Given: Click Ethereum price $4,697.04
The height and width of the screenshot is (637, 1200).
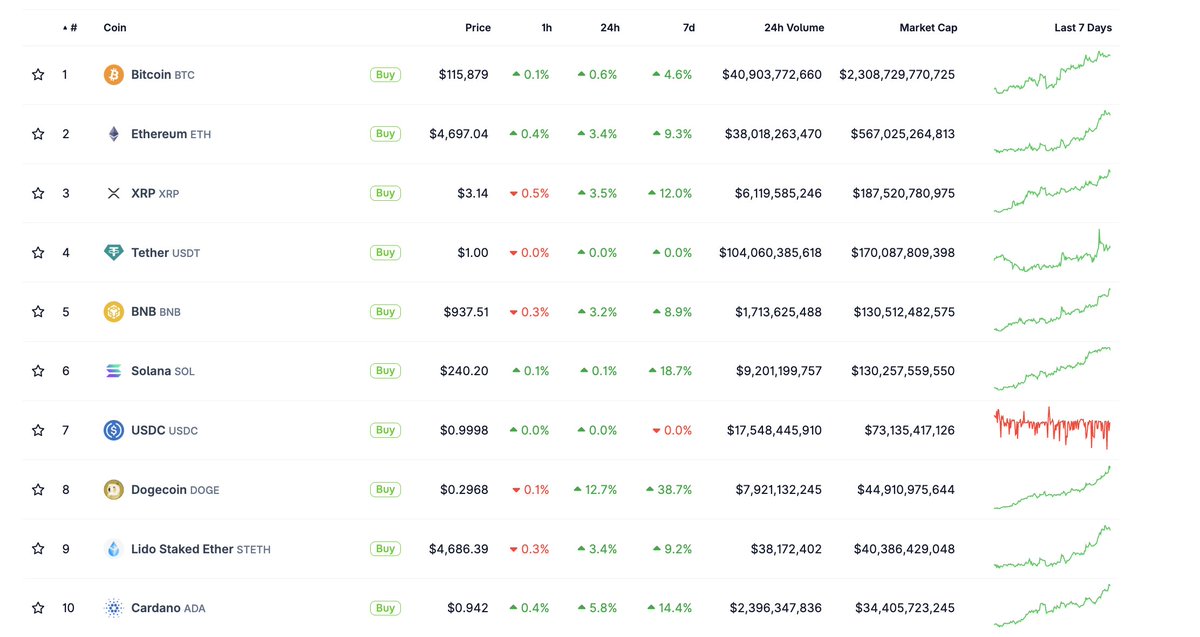Looking at the screenshot, I should [459, 134].
